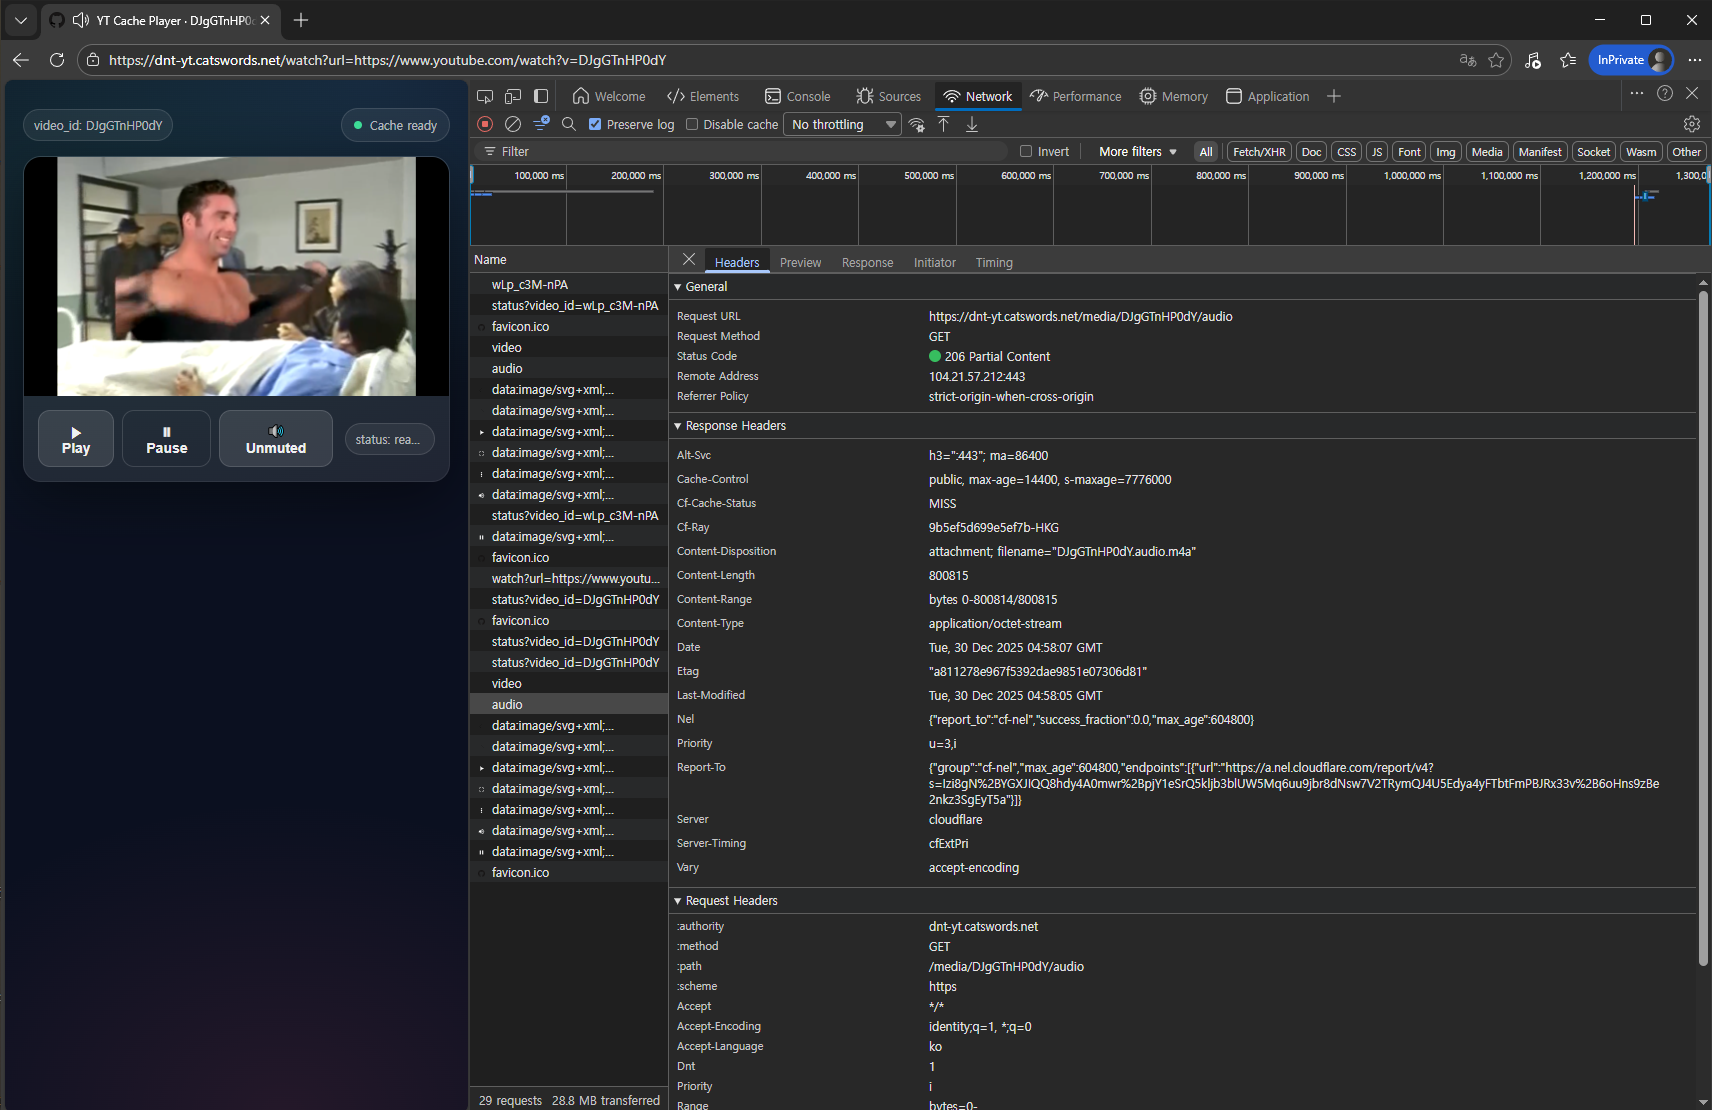Enable the Disable cache checkbox
This screenshot has width=1712, height=1110.
tap(692, 124)
